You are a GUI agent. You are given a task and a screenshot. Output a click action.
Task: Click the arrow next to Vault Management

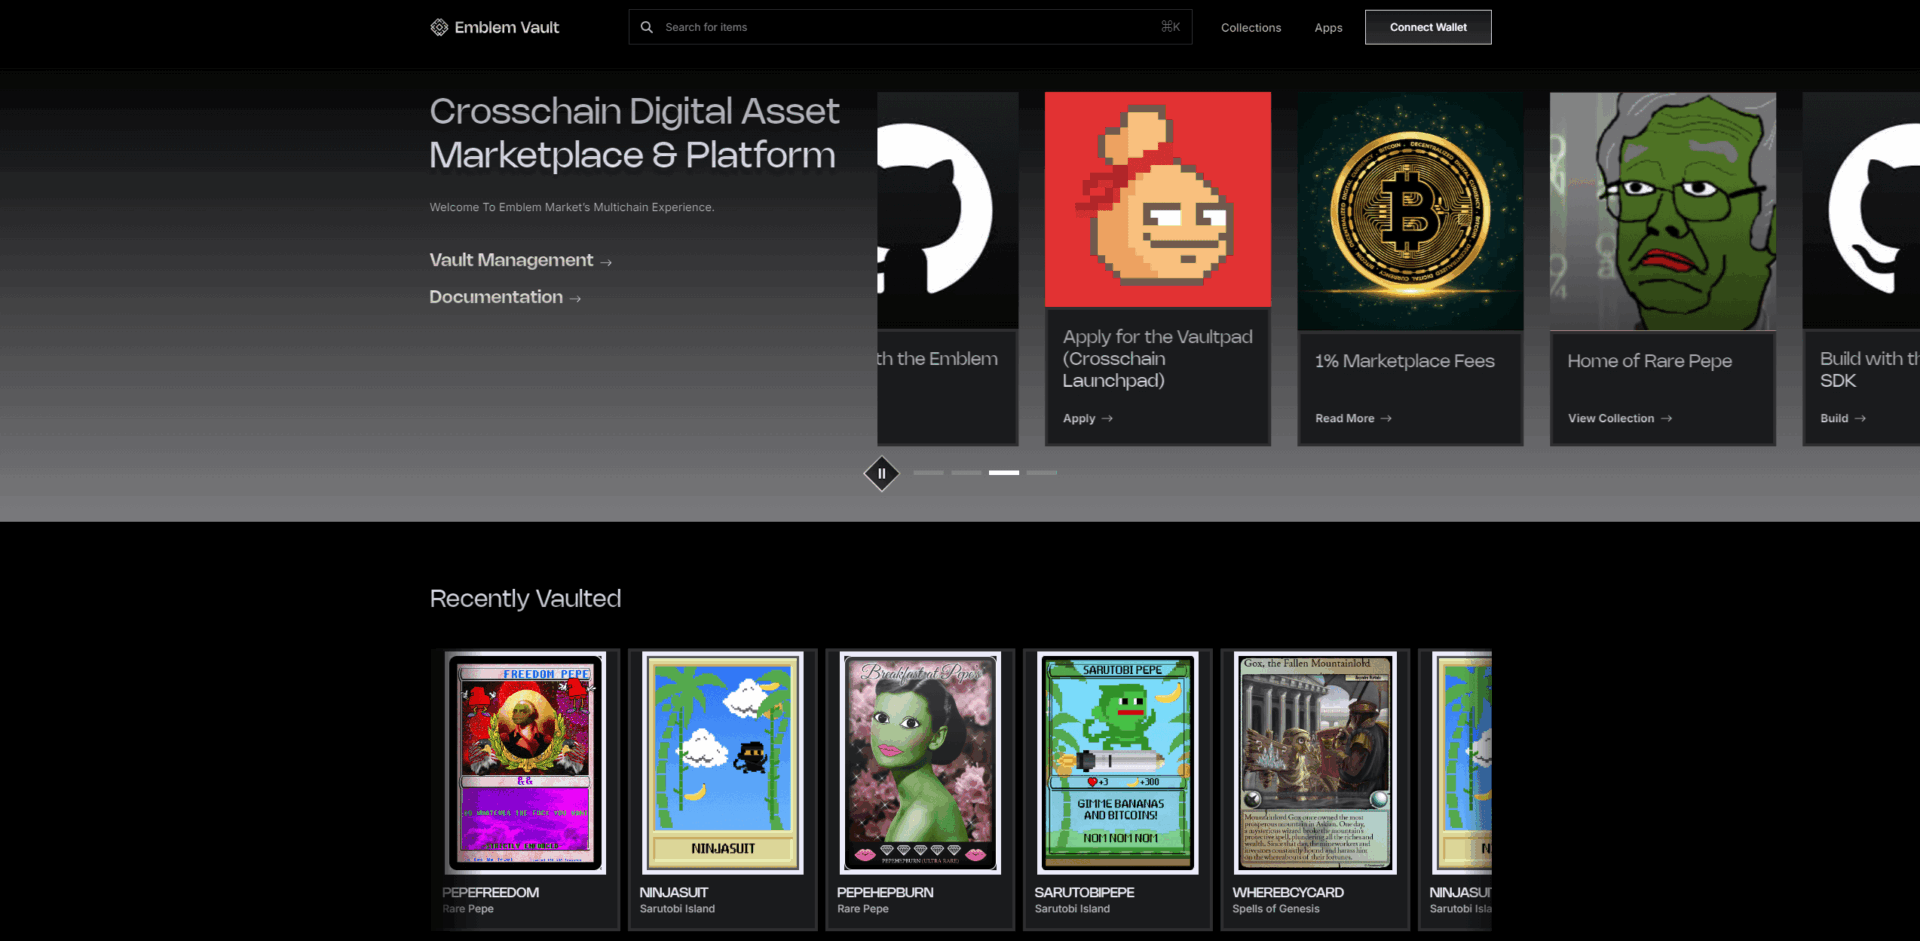(x=606, y=262)
